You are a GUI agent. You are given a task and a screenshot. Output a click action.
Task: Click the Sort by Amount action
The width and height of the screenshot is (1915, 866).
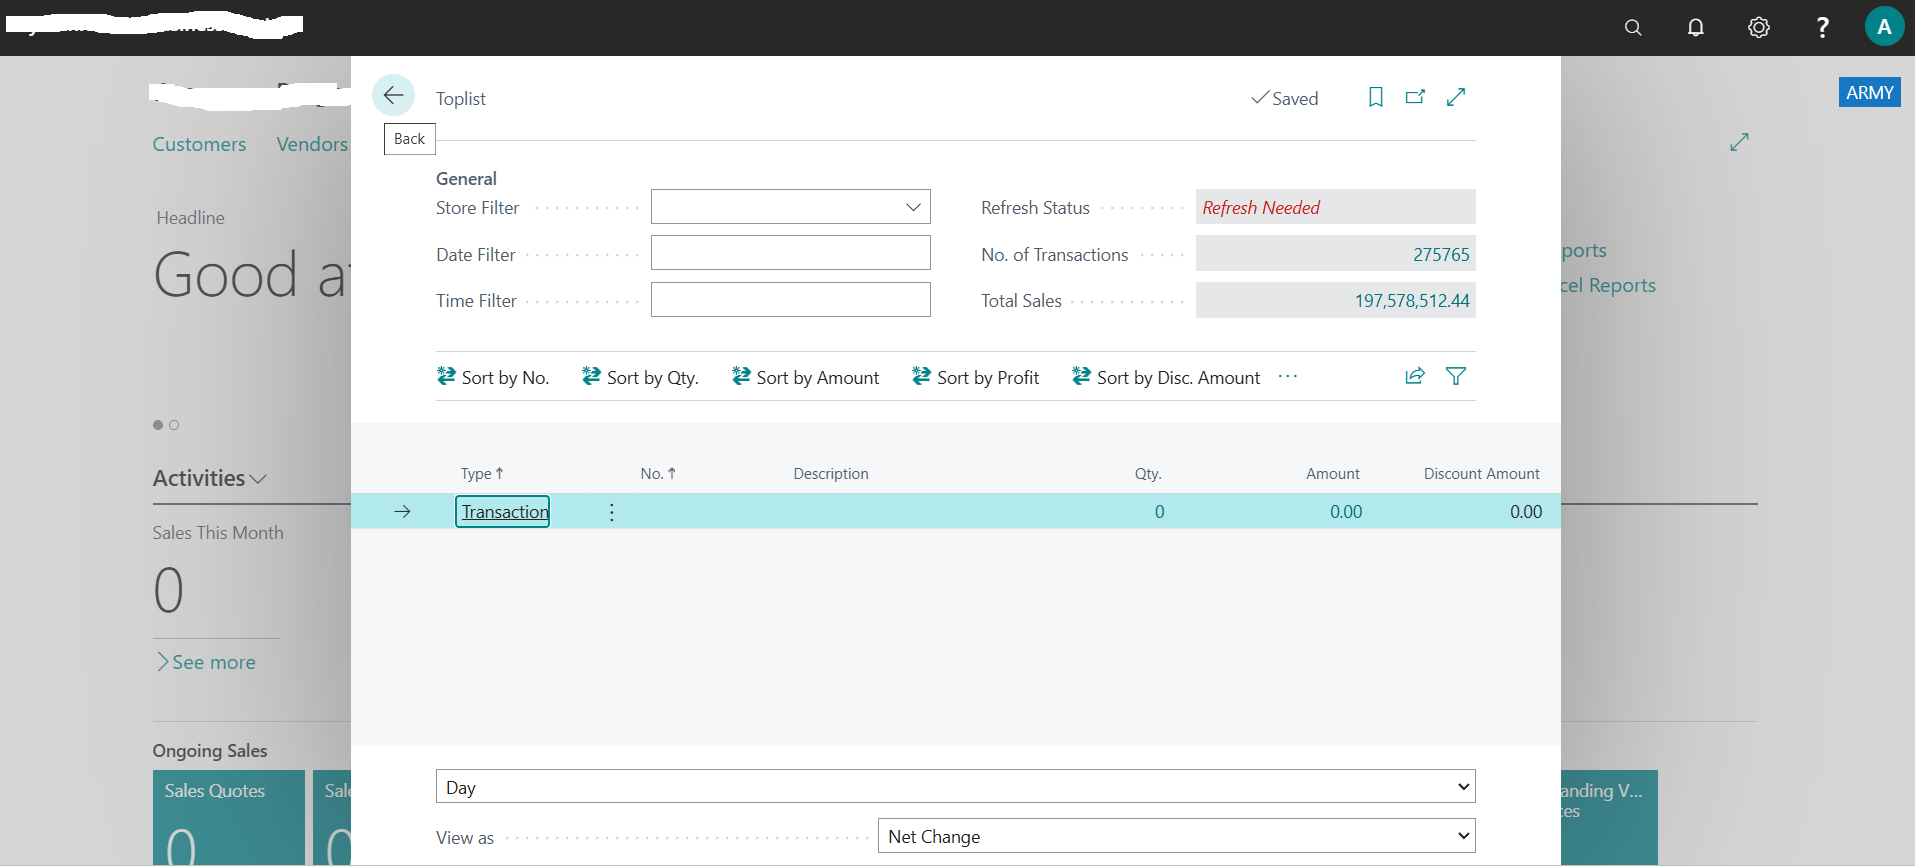(x=805, y=377)
